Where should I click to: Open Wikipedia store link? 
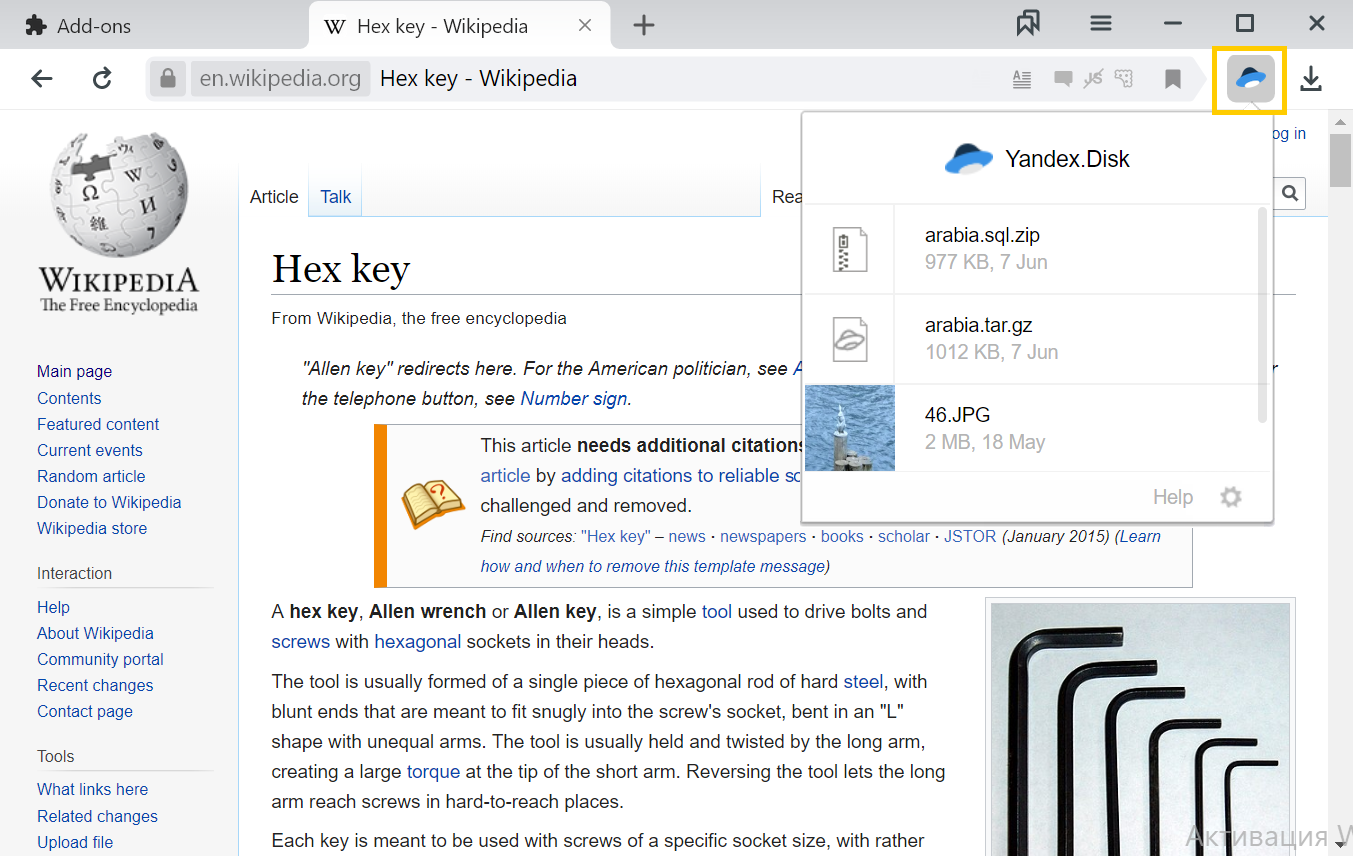click(92, 528)
